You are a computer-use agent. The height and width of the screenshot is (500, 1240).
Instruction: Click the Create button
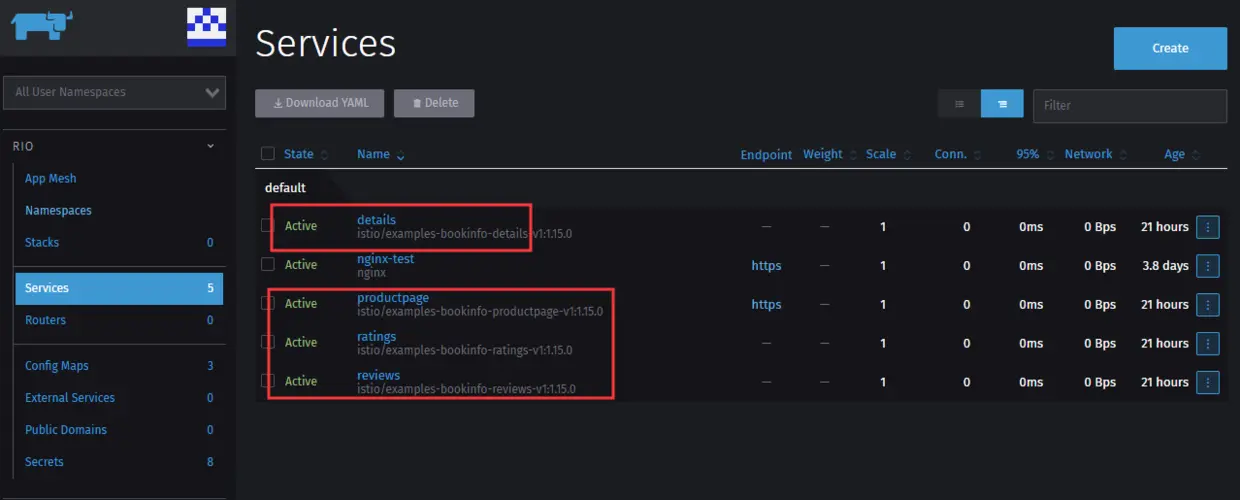pos(1170,48)
